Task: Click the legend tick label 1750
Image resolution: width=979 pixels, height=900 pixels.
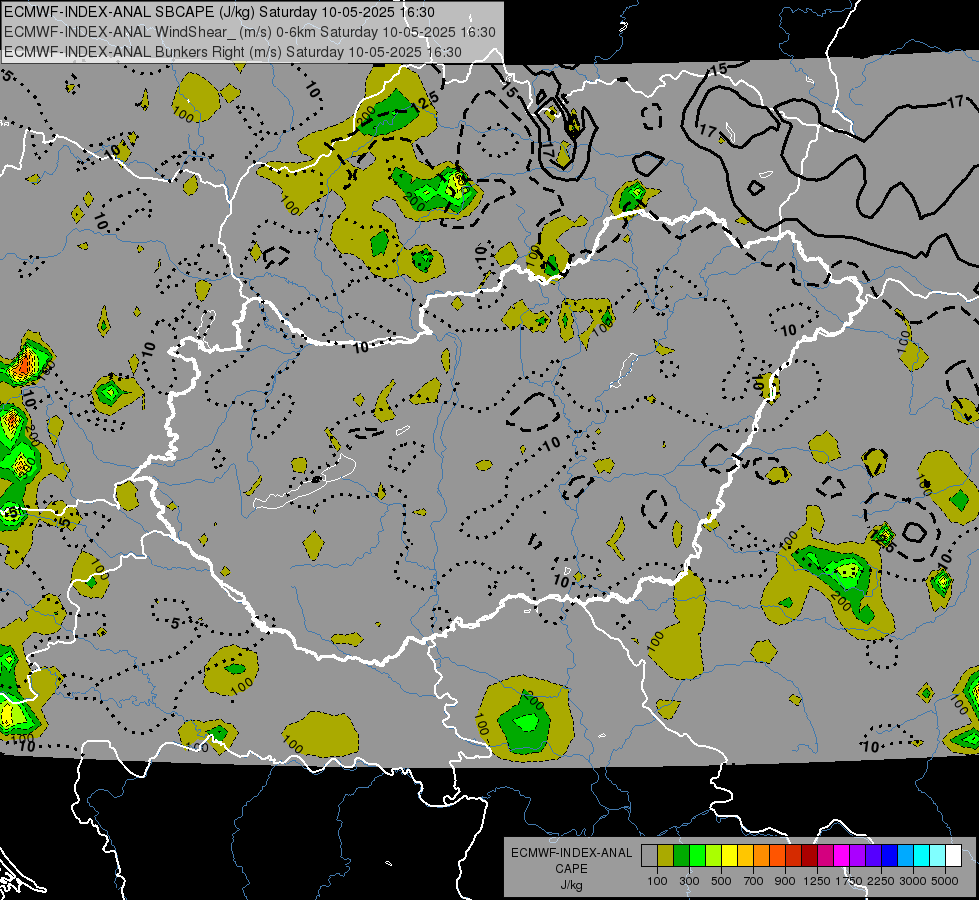Action: pos(850,881)
